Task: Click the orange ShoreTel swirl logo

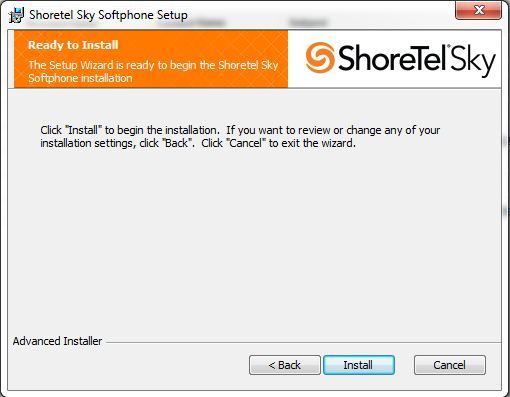Action: pos(320,58)
